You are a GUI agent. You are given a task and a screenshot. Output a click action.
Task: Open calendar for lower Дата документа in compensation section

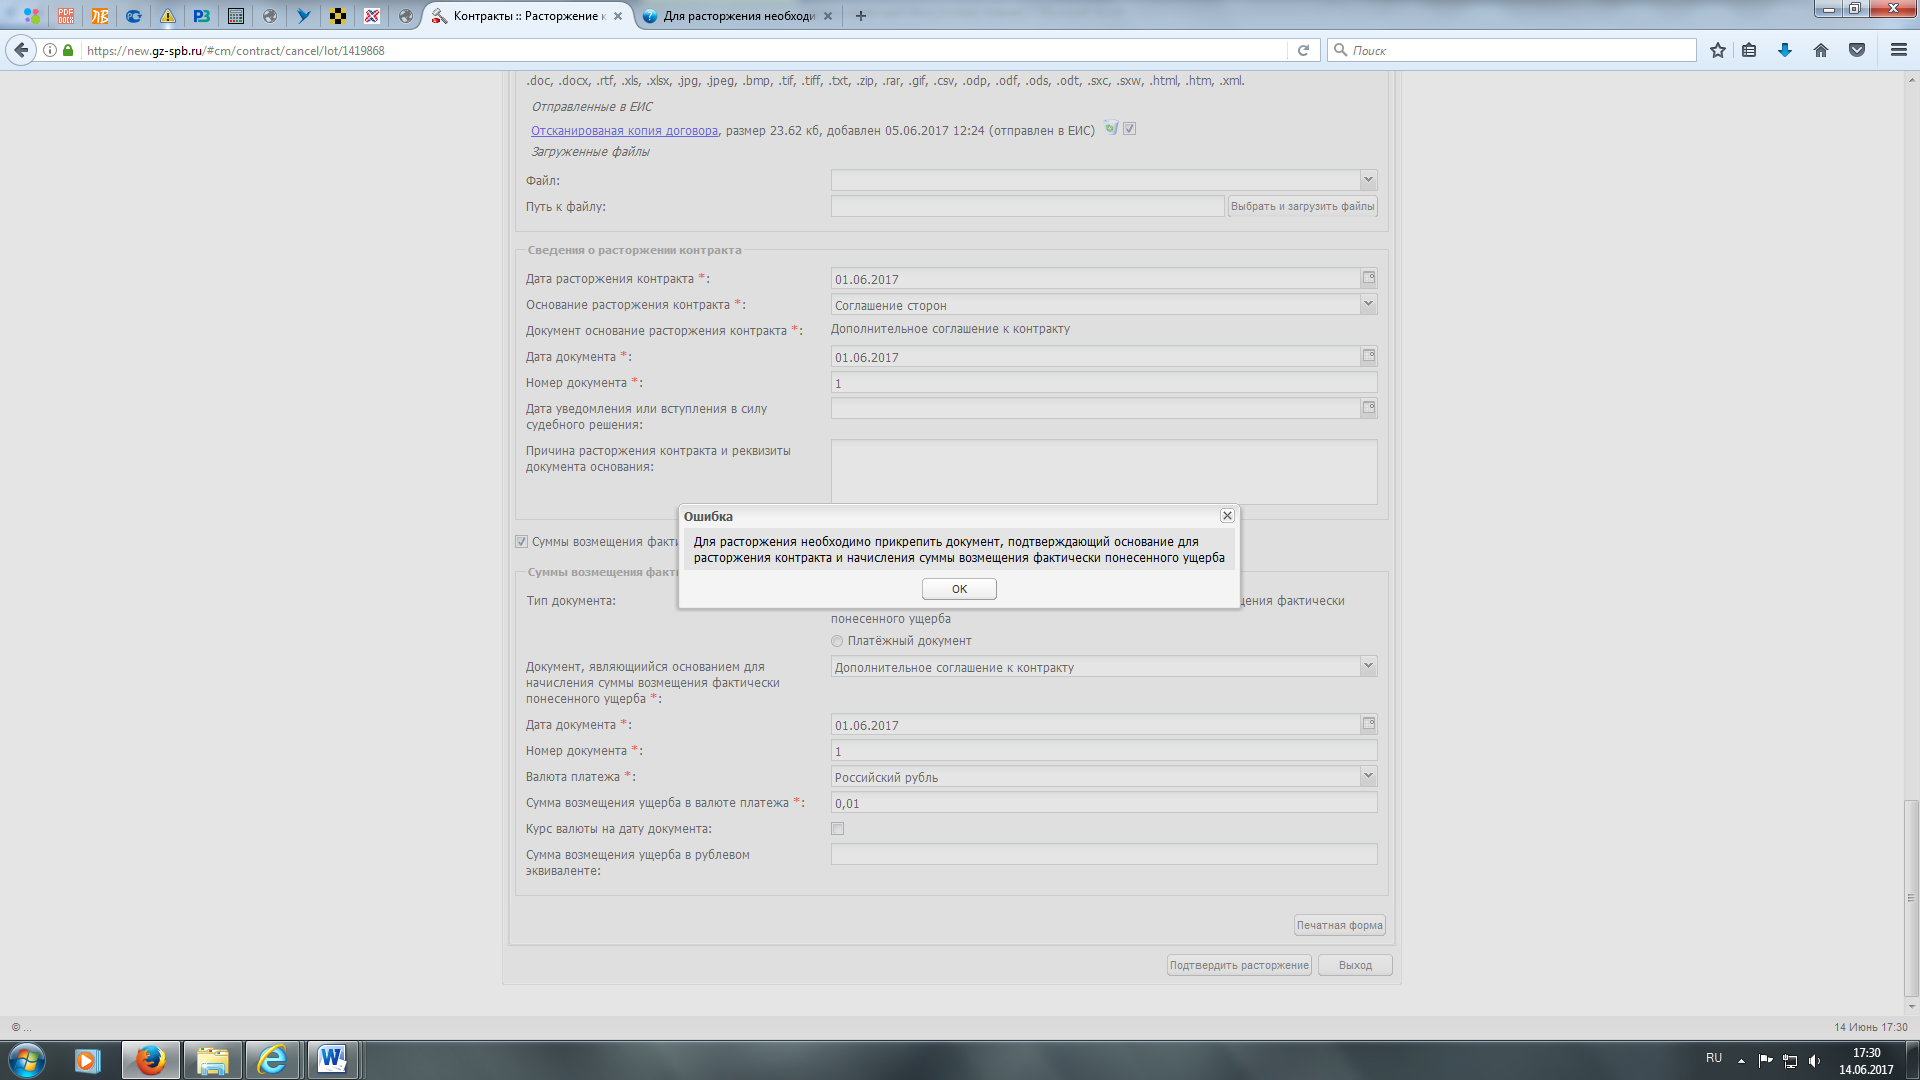point(1369,724)
